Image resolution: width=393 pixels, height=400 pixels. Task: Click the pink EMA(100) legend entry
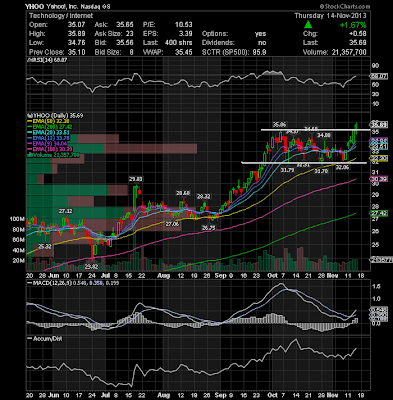[50, 149]
